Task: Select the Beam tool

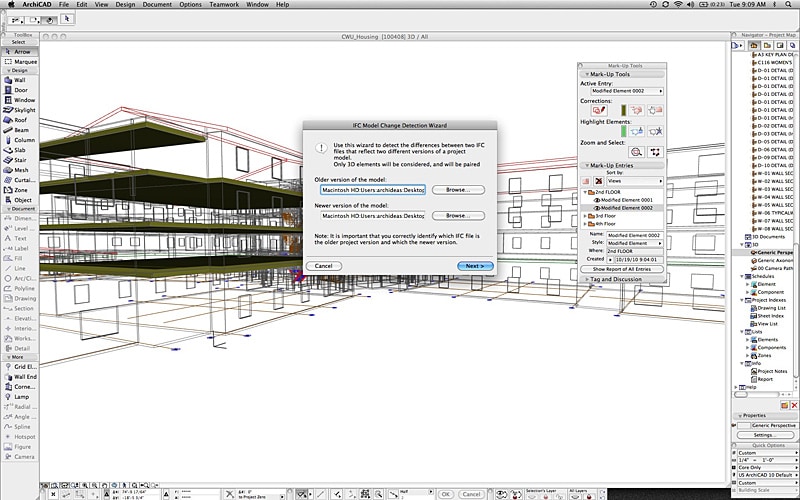Action: [x=19, y=130]
